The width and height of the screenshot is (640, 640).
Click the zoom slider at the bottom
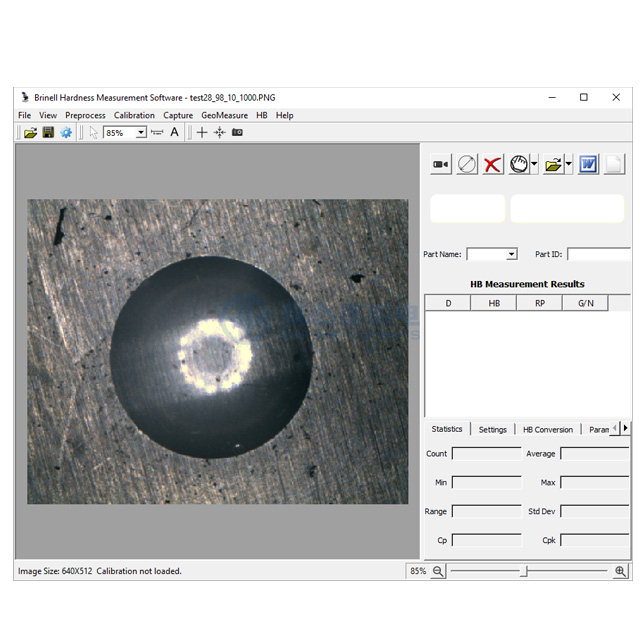pos(527,571)
